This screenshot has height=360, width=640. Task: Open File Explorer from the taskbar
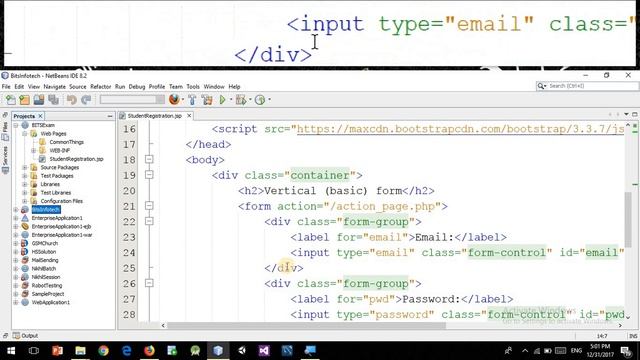click(80, 350)
